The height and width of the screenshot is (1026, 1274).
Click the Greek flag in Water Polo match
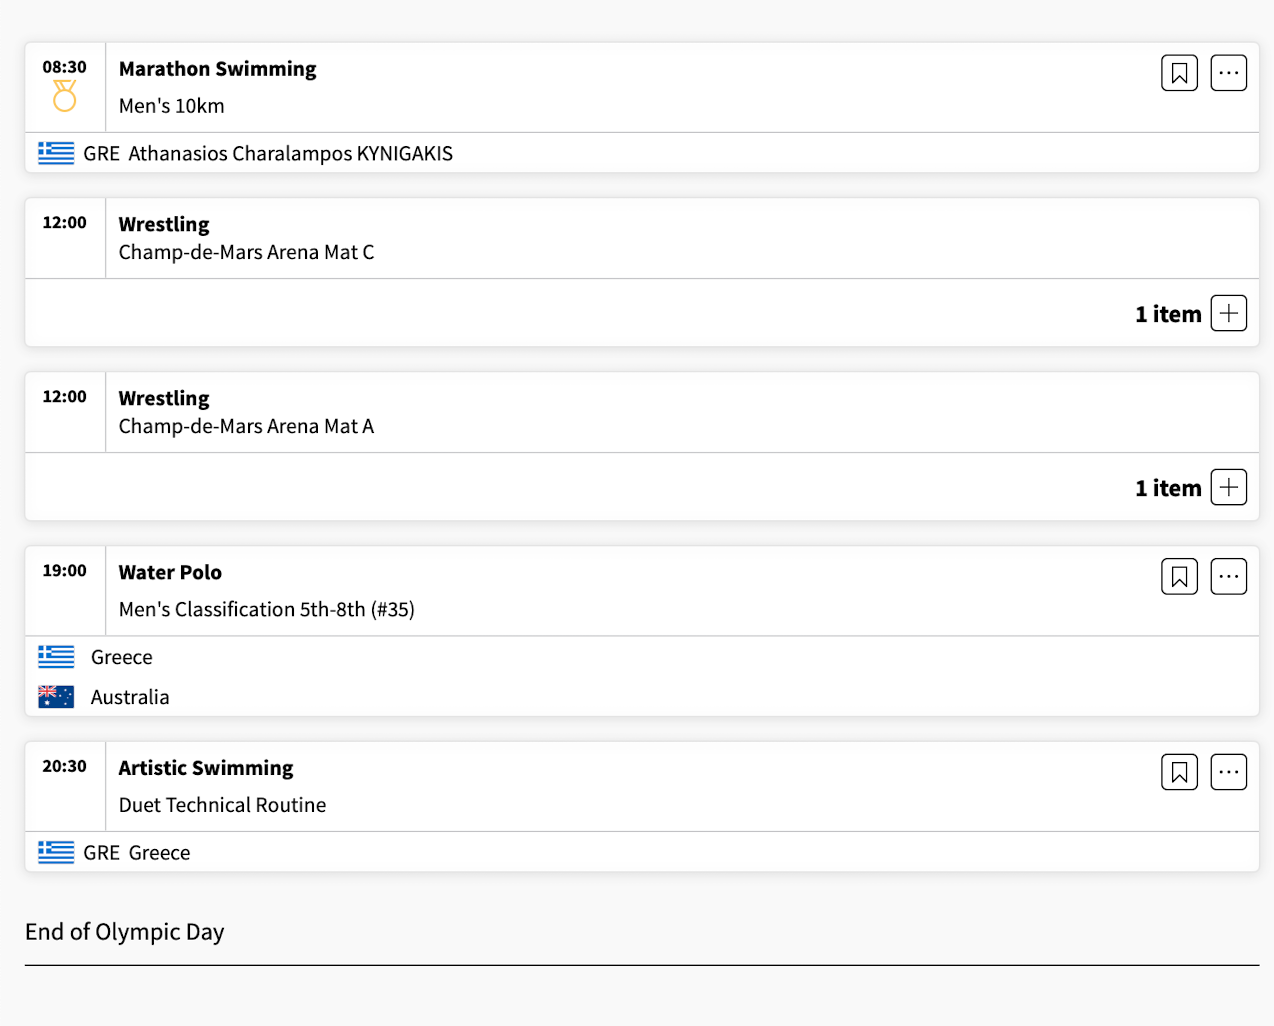(56, 657)
